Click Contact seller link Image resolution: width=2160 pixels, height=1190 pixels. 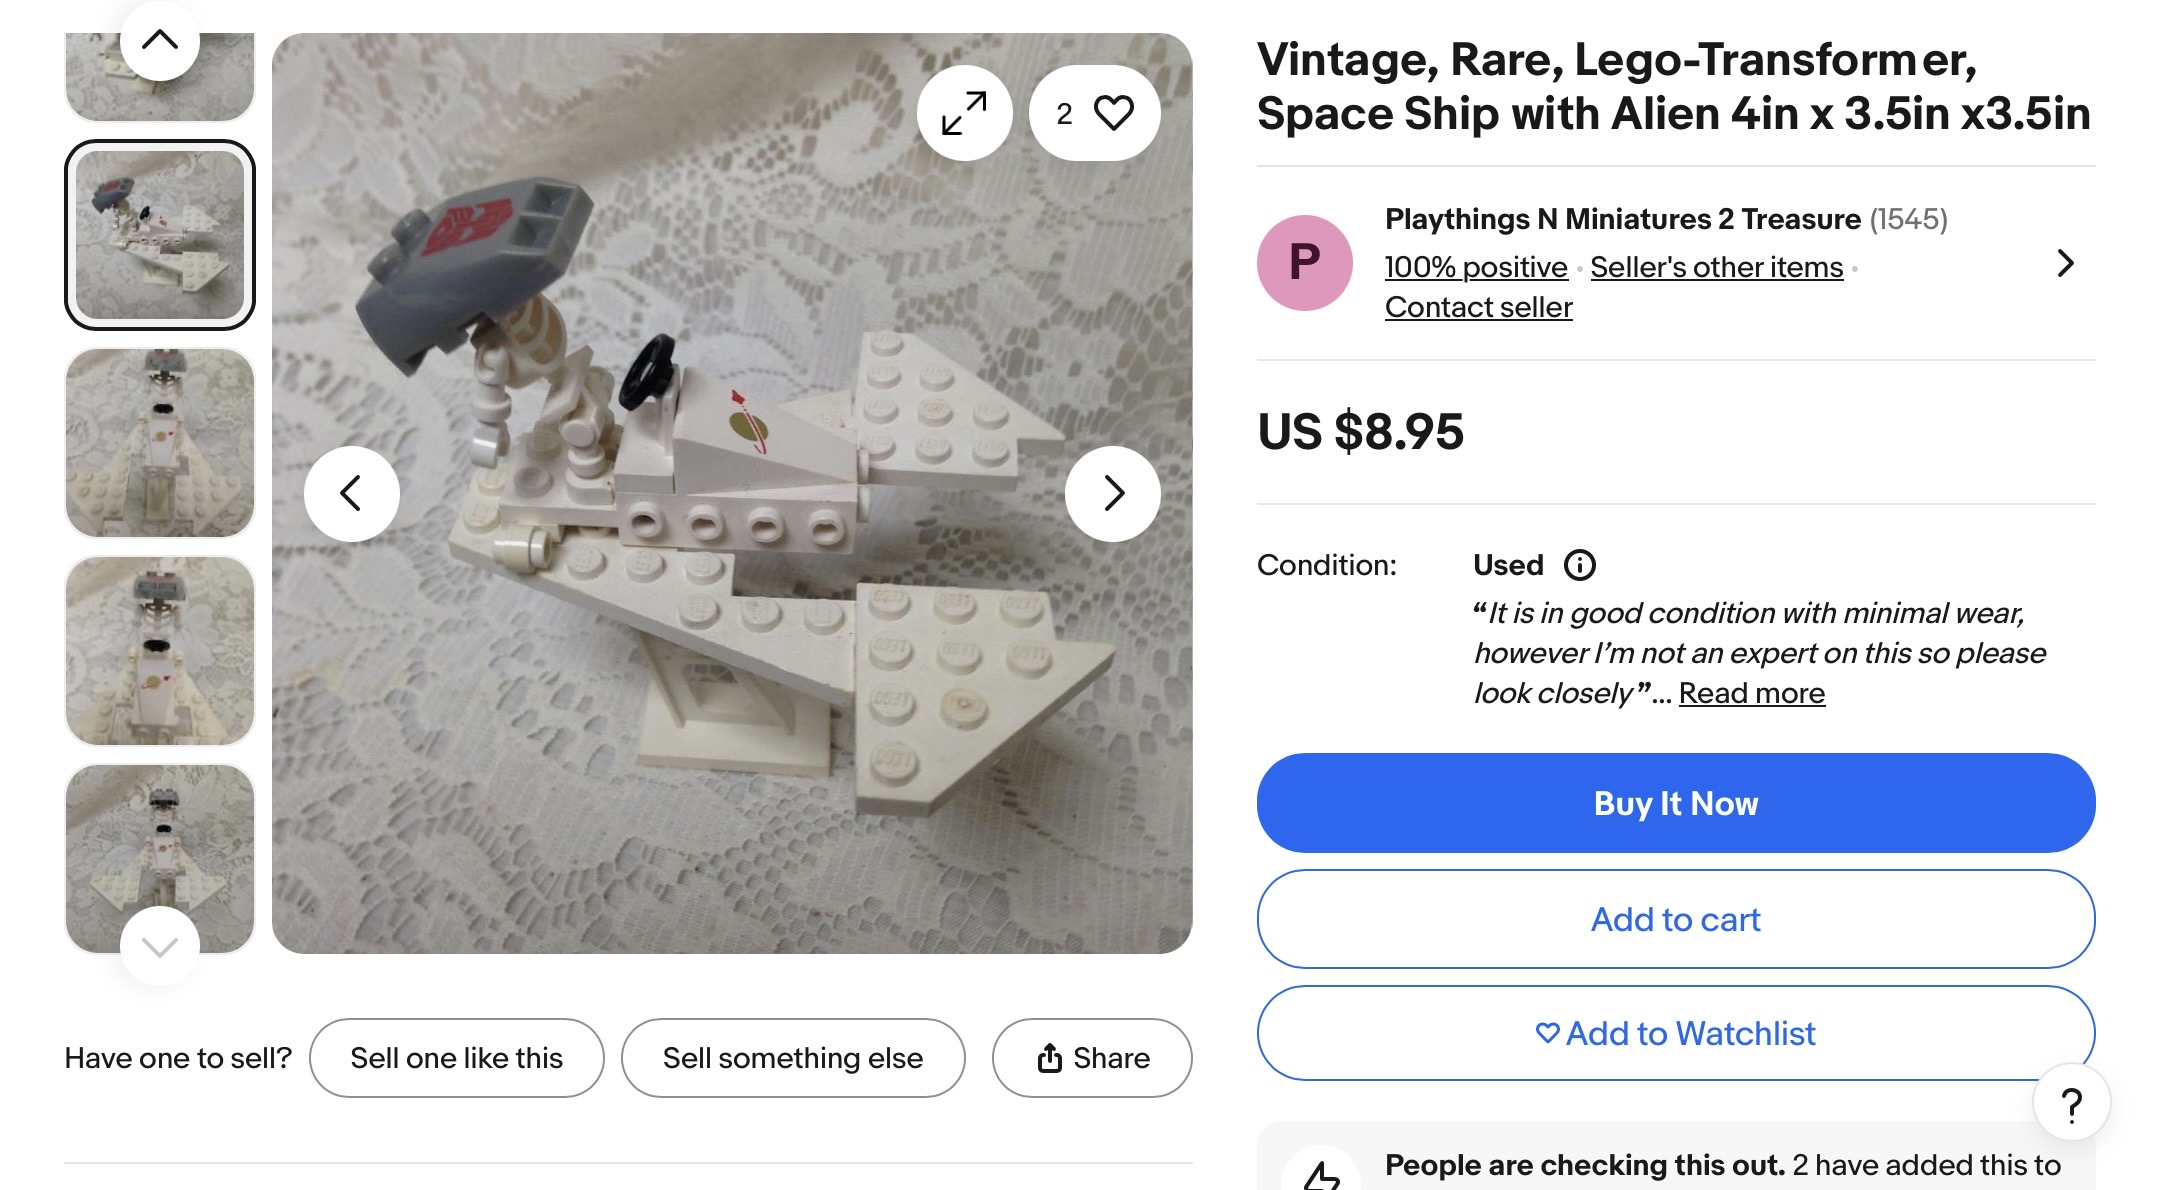click(1478, 307)
